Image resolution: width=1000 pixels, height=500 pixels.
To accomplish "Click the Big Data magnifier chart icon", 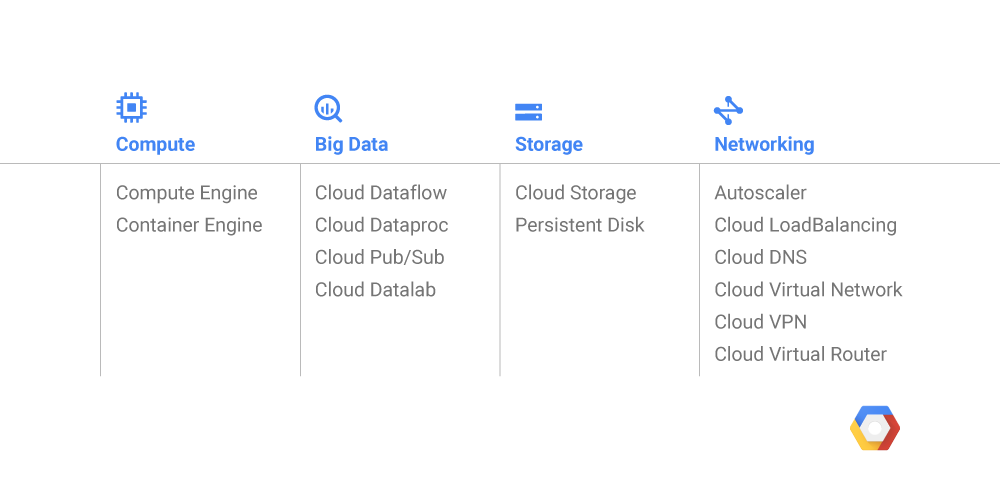I will [x=328, y=108].
